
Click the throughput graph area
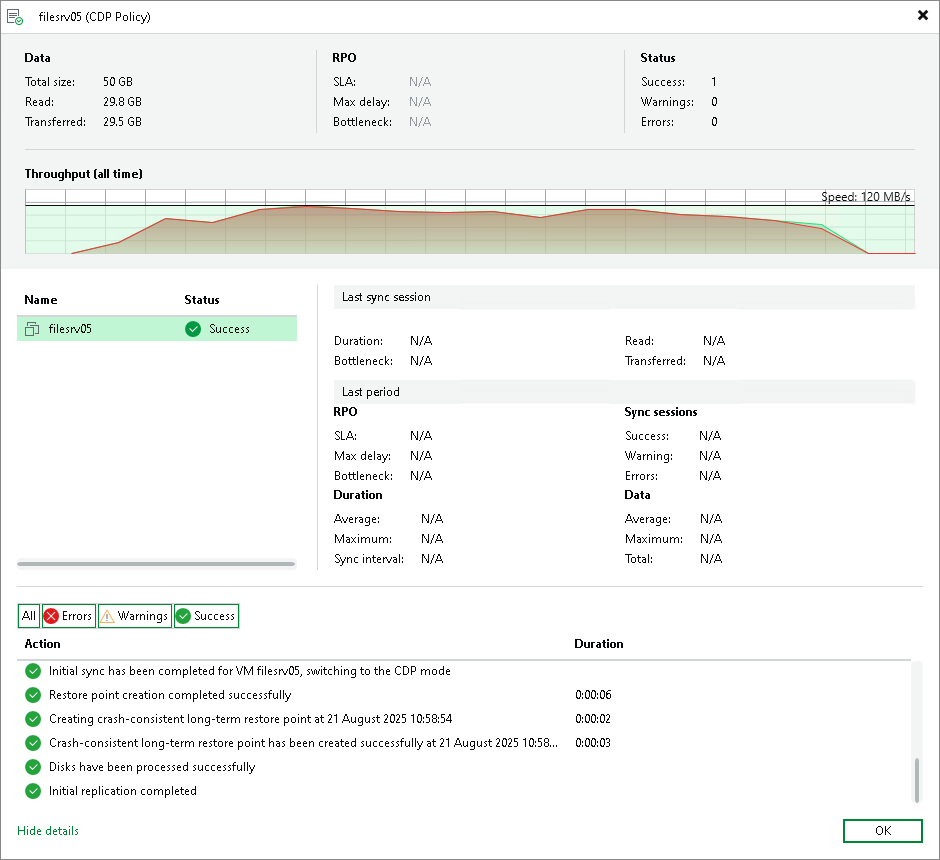[x=469, y=222]
